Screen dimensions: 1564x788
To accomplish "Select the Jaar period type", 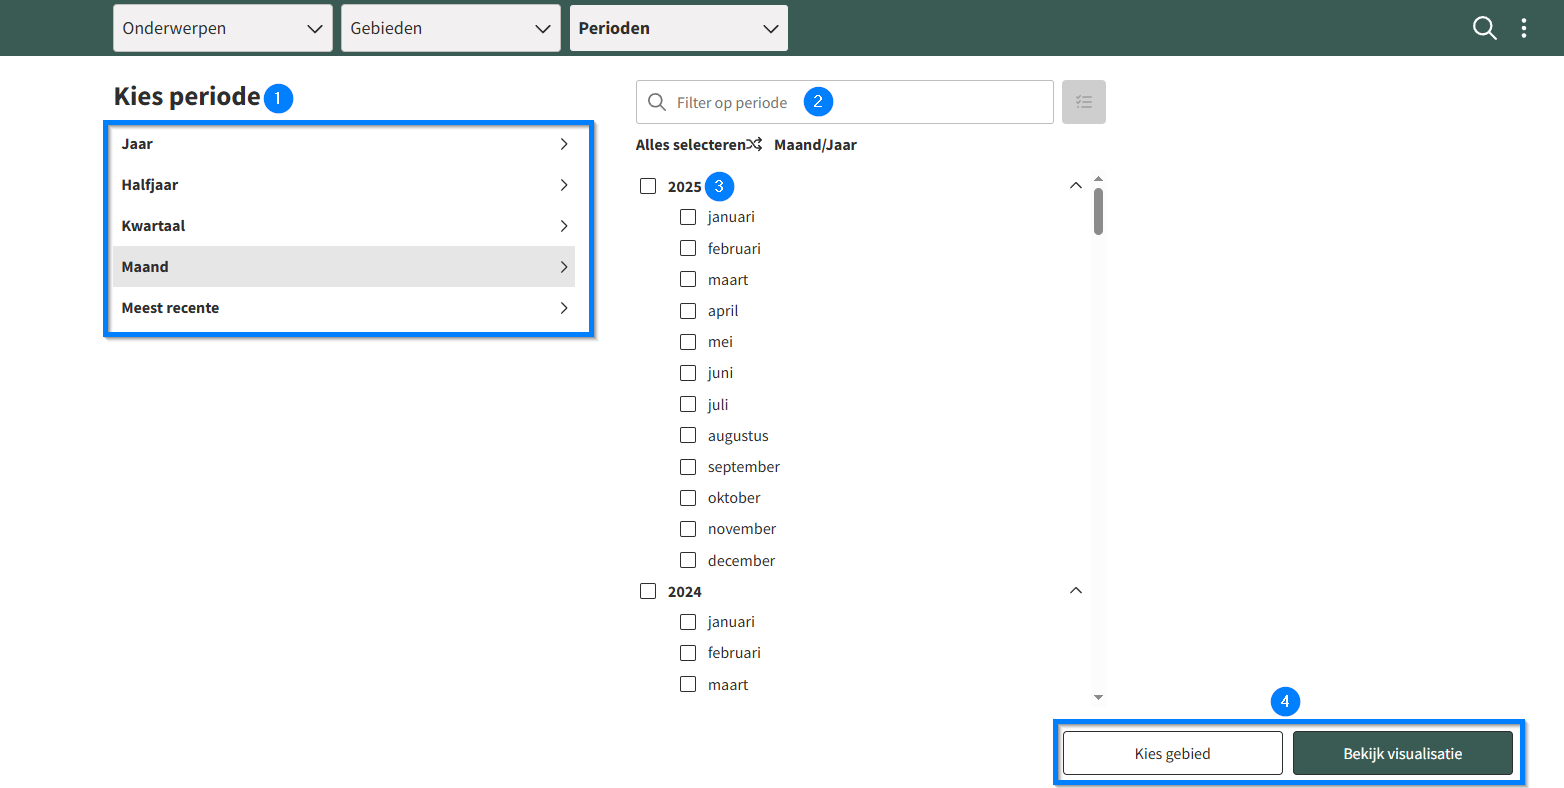I will pos(344,144).
